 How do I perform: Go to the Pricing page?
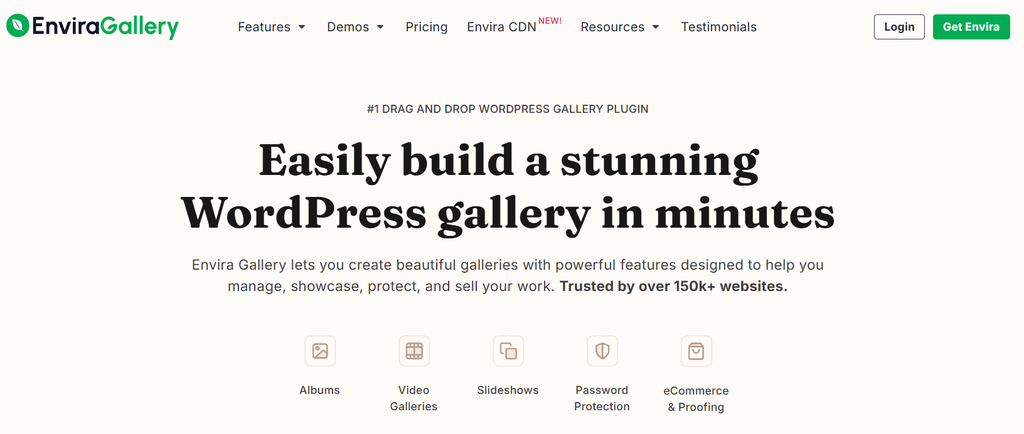click(x=426, y=27)
